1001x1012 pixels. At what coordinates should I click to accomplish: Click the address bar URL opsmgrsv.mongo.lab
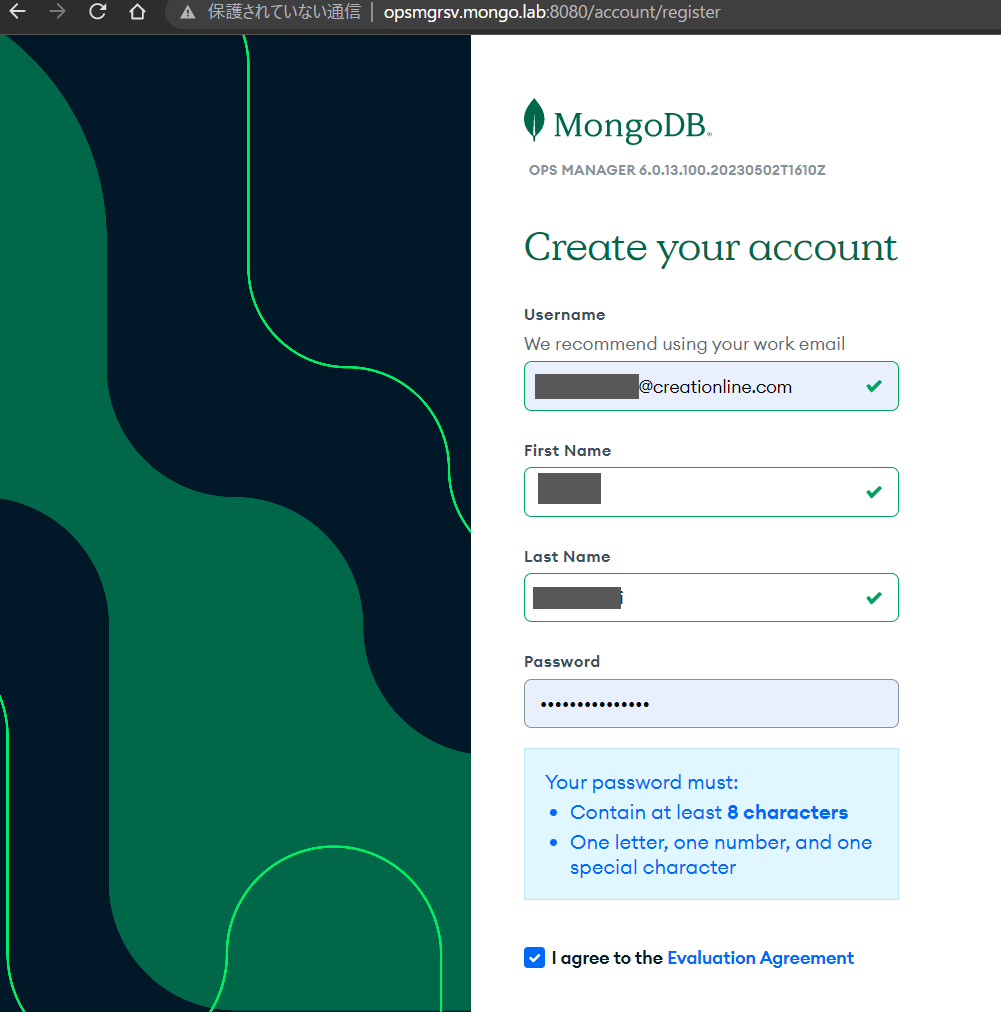(552, 12)
